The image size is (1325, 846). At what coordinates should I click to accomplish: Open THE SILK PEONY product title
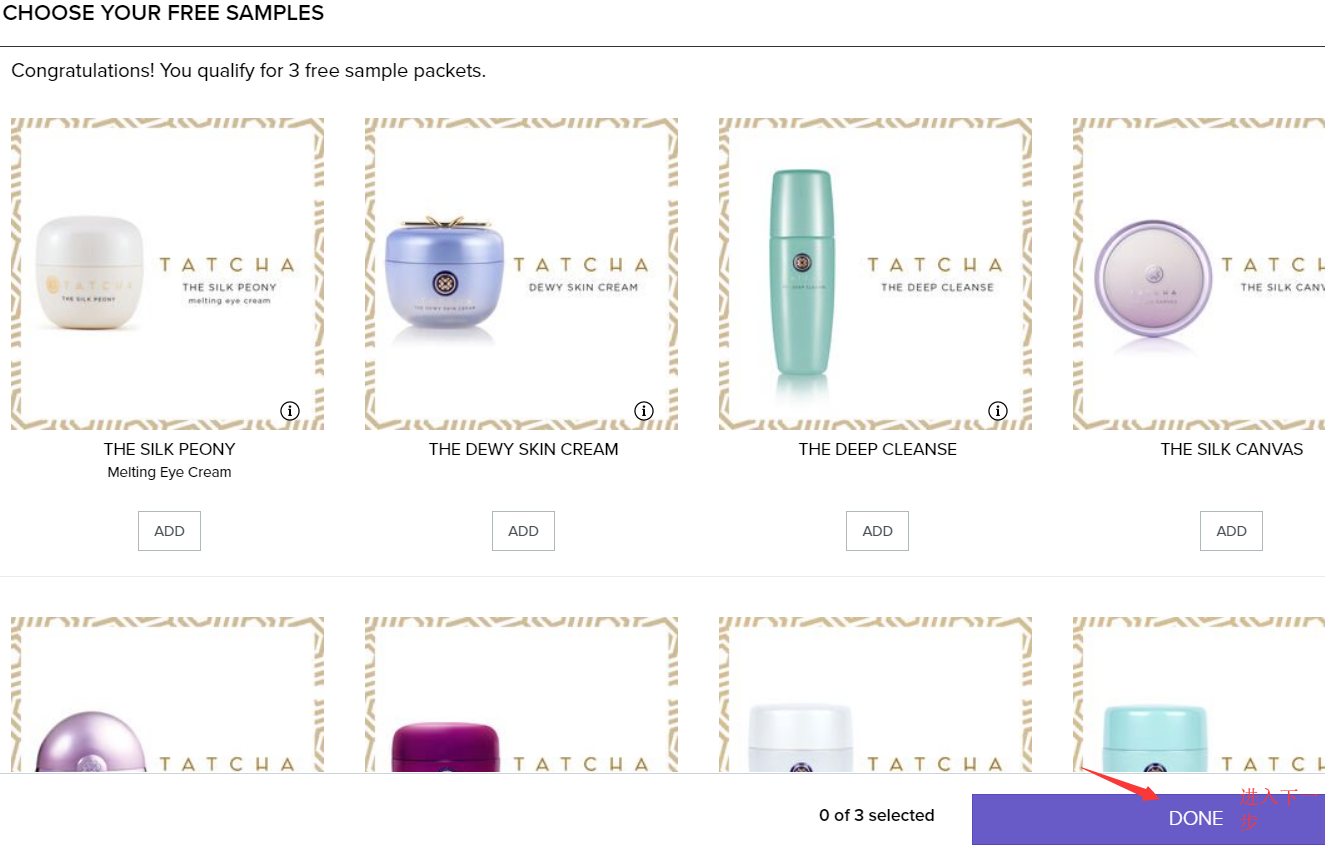(x=169, y=449)
